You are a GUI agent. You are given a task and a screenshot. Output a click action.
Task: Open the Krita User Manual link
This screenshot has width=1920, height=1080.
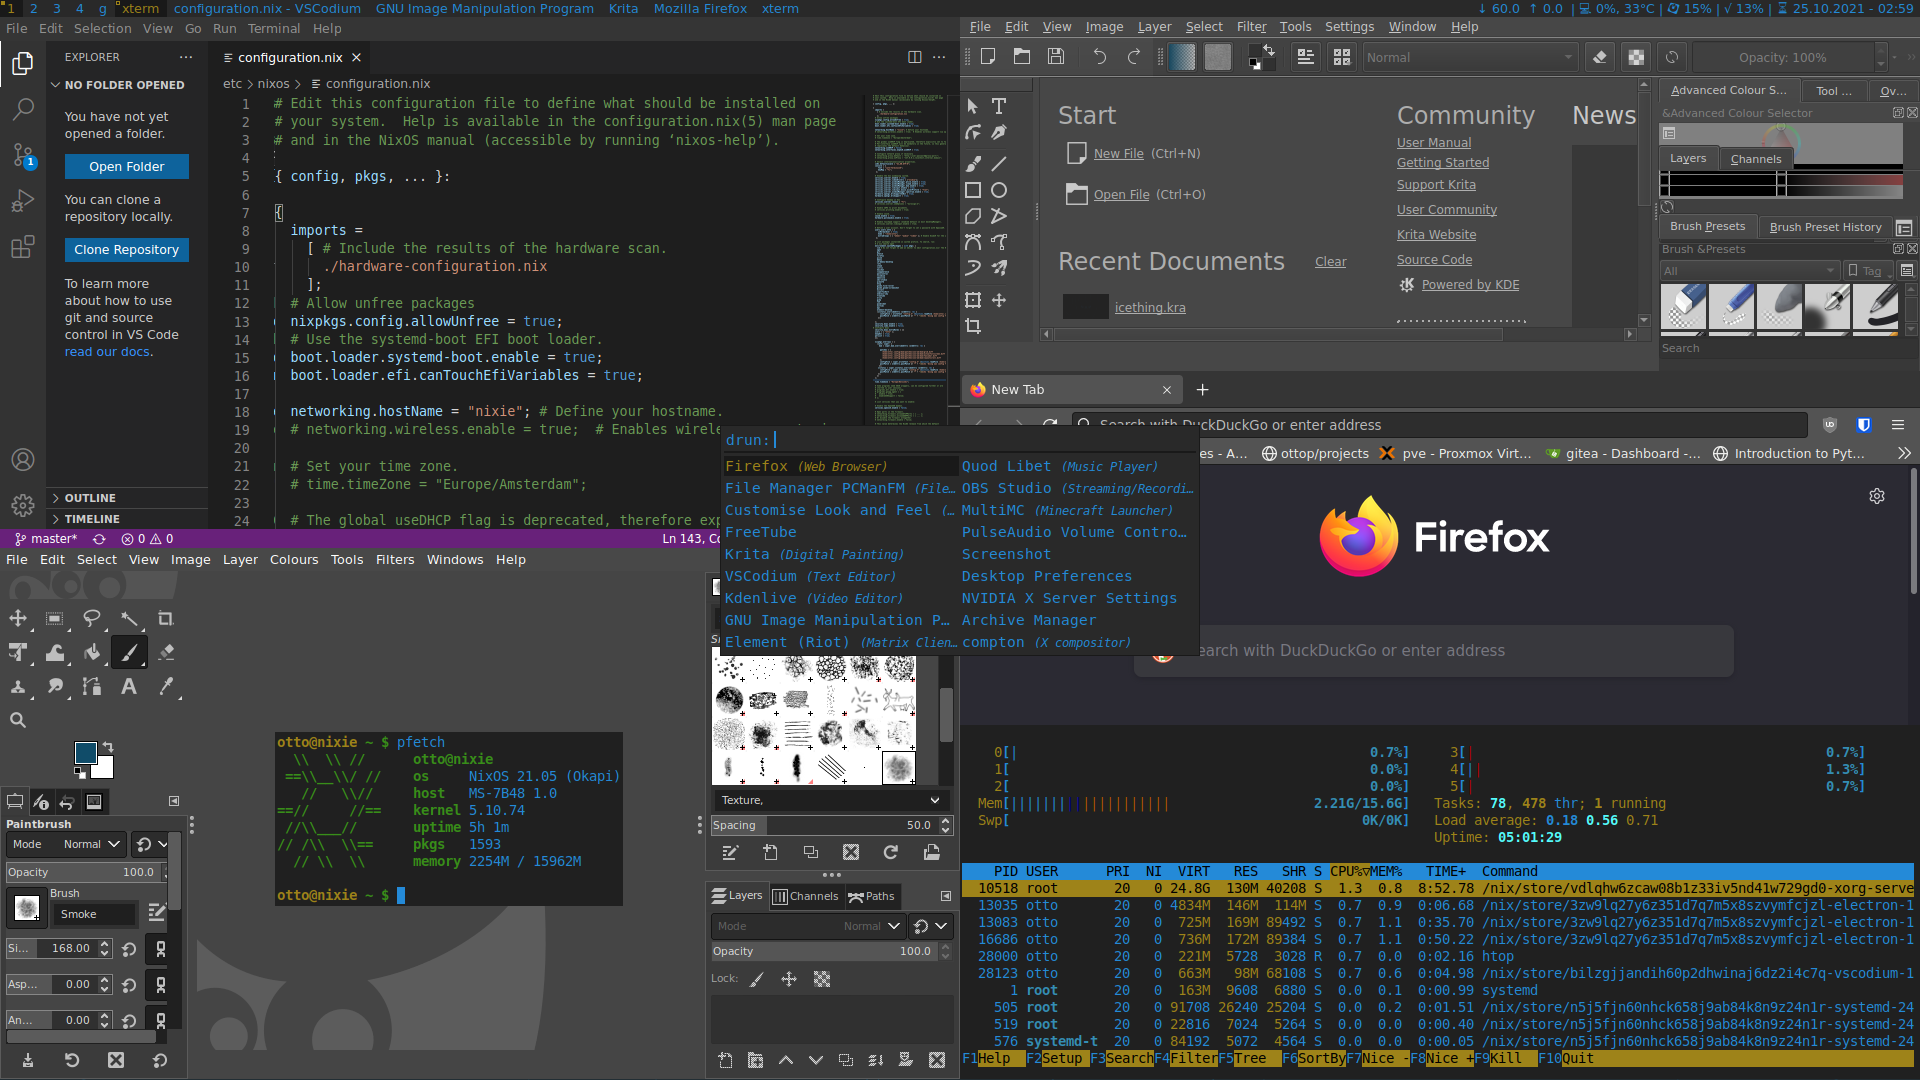coord(1433,143)
